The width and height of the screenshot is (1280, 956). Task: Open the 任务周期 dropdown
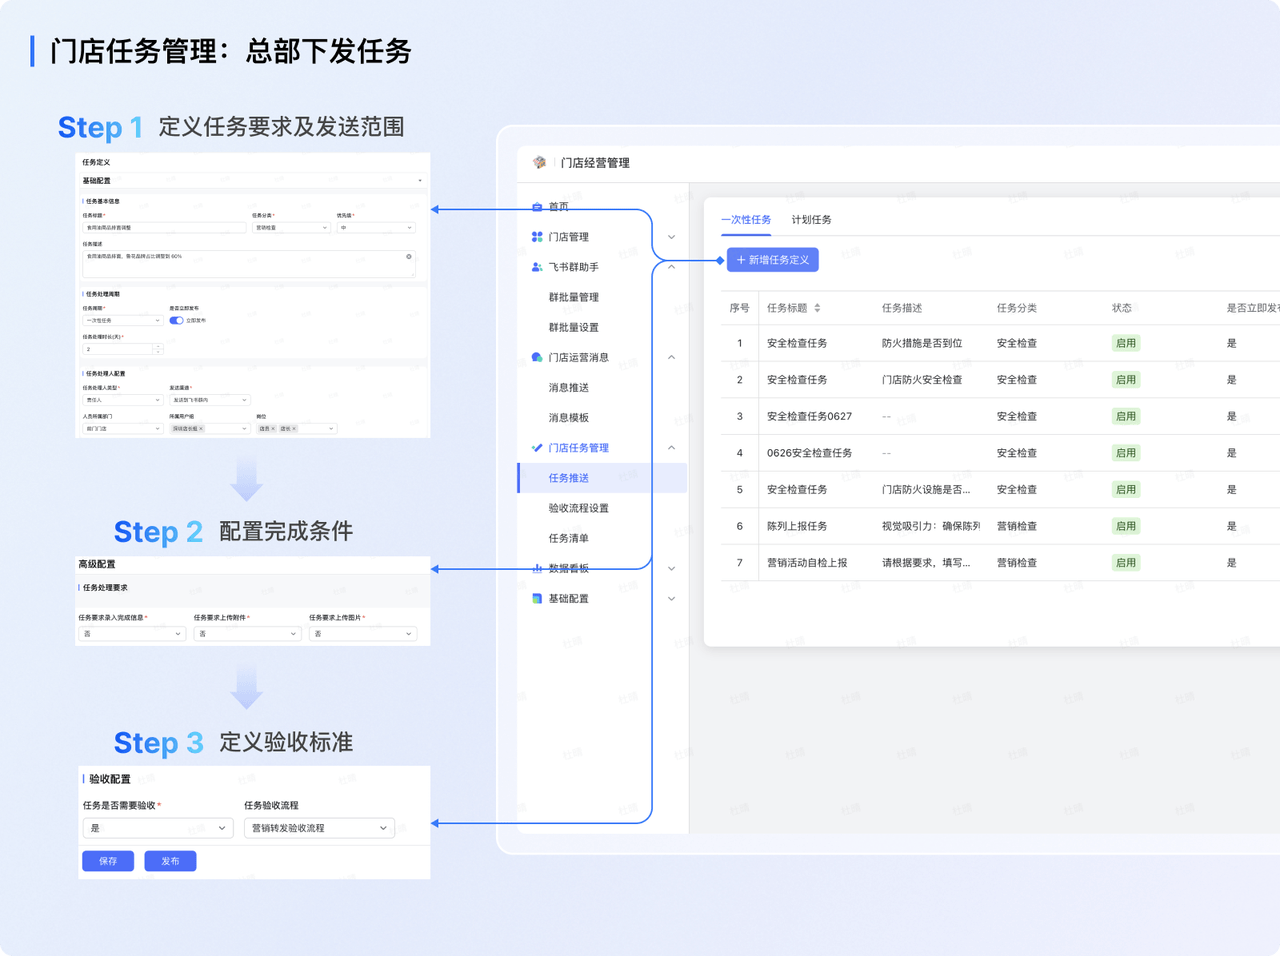[x=123, y=320]
